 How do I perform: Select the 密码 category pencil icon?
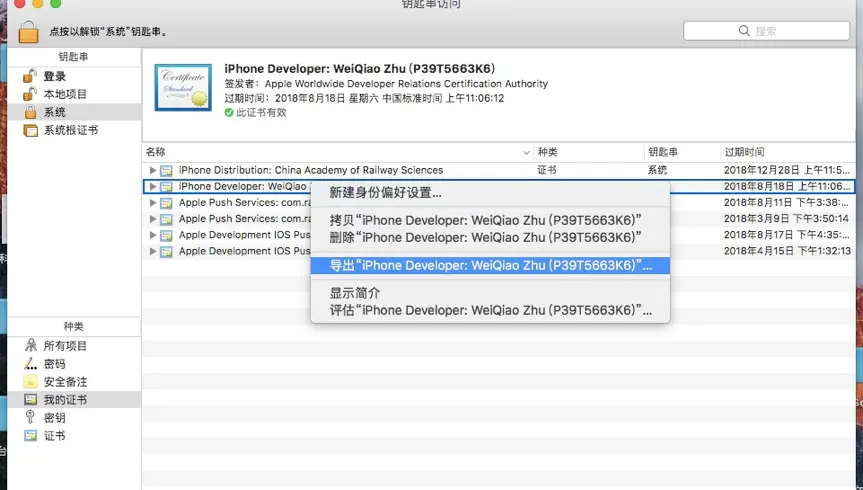(30, 363)
